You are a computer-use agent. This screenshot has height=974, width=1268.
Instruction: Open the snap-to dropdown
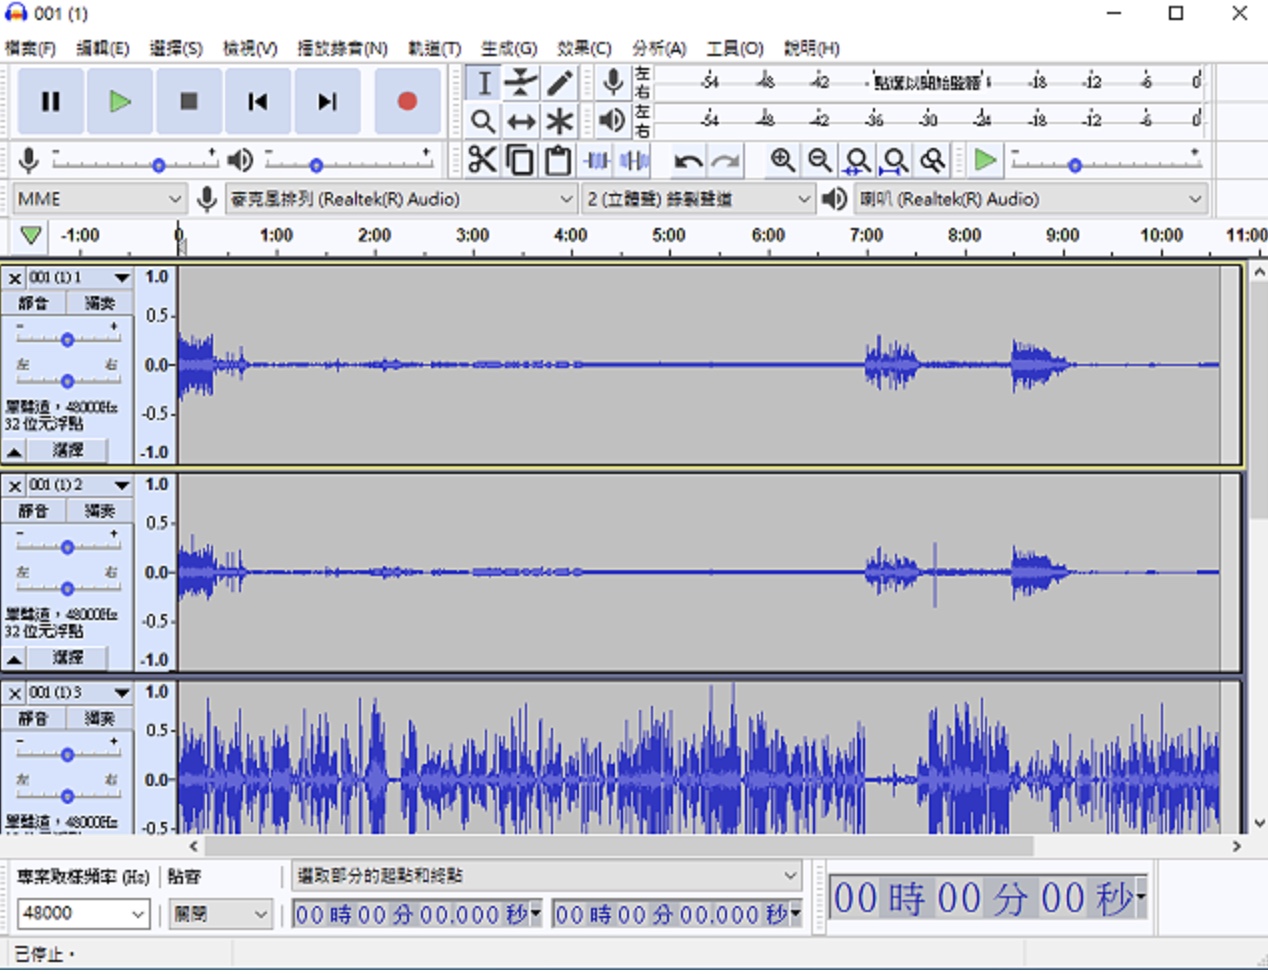point(220,913)
